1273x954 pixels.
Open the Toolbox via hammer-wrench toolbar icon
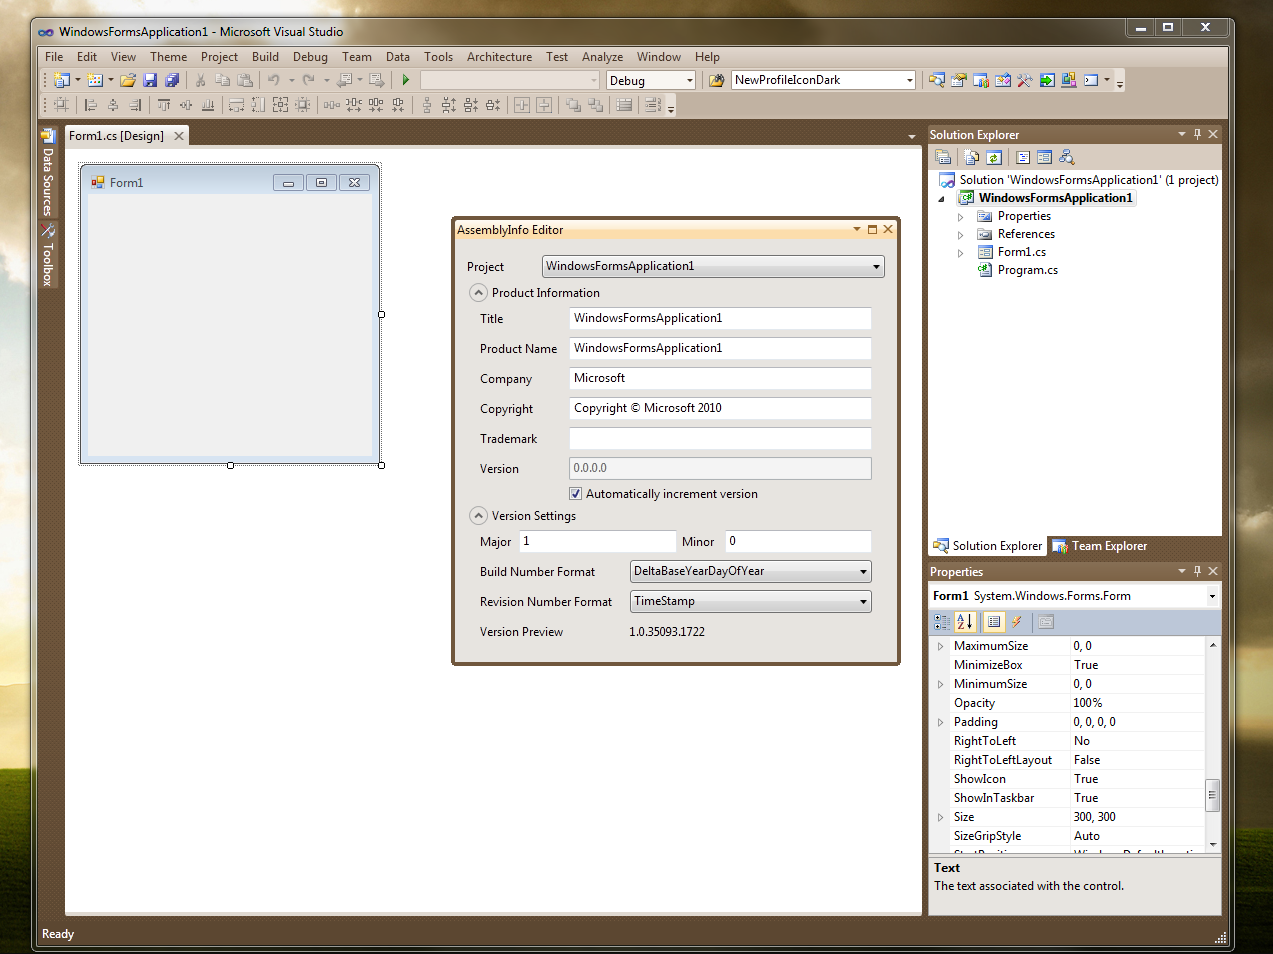(1025, 80)
